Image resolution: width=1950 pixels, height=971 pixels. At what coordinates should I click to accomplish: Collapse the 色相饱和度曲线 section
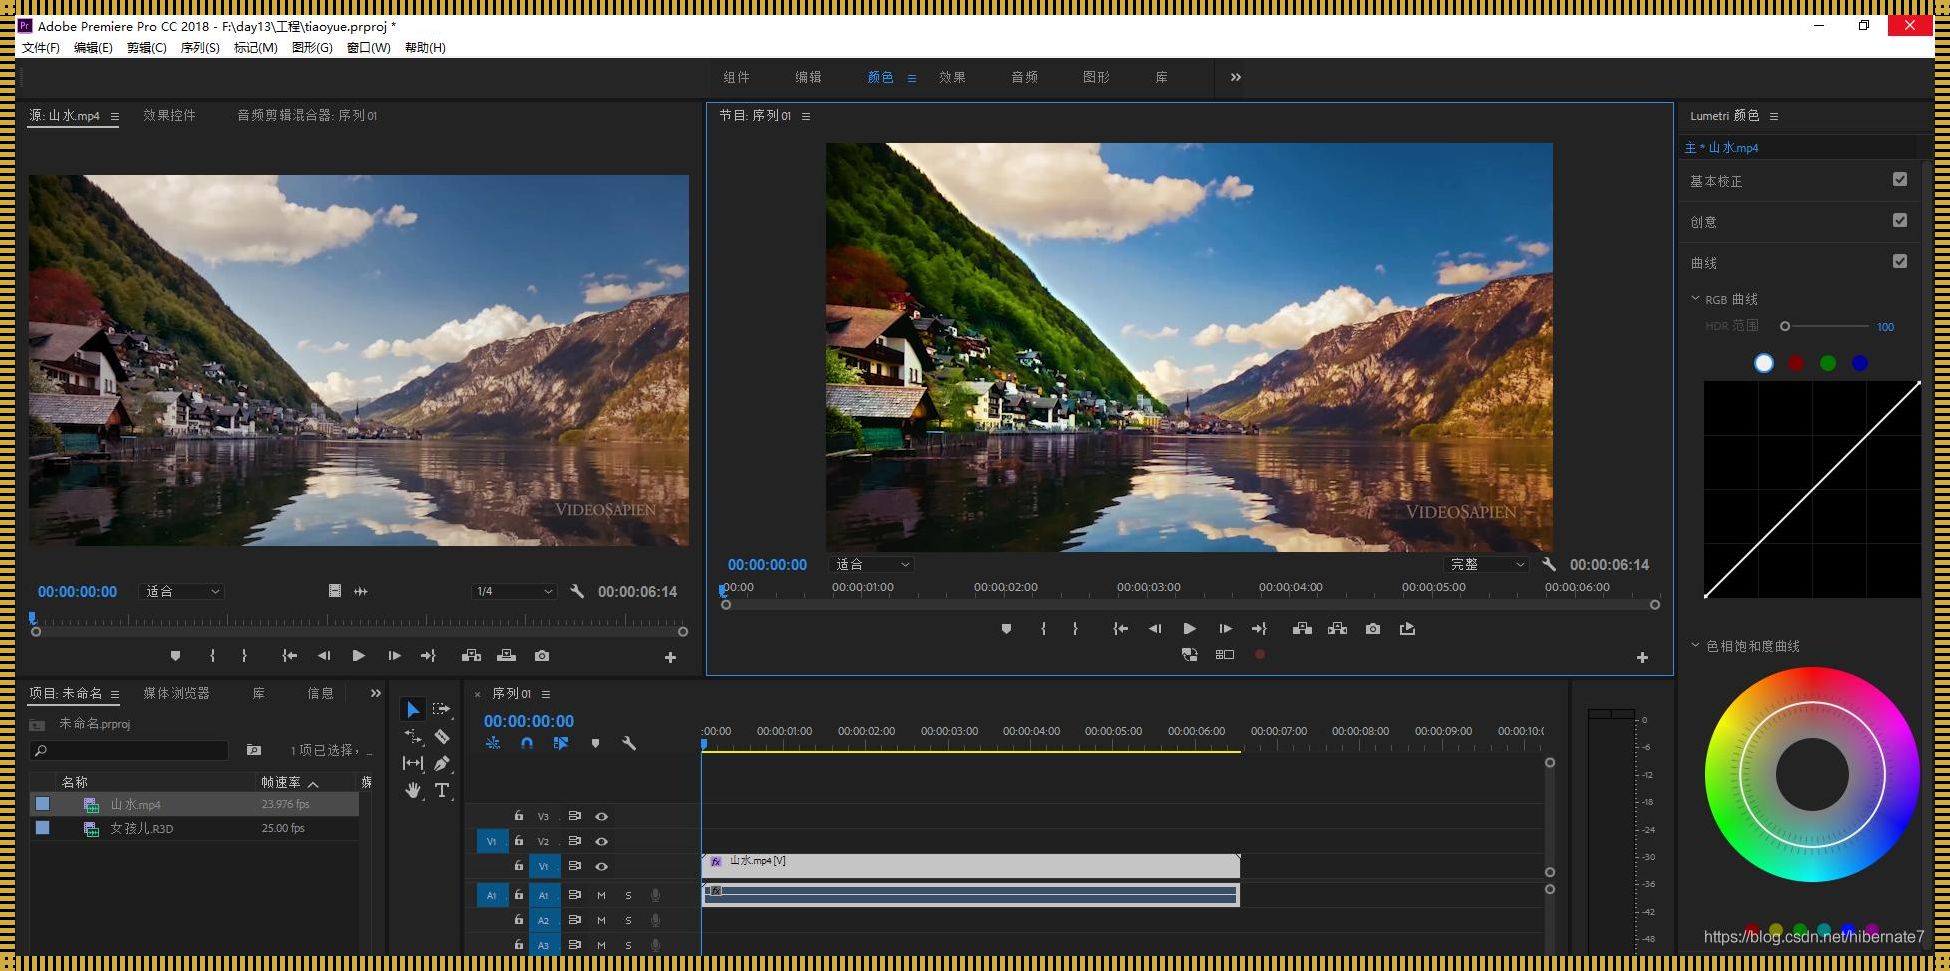(x=1696, y=645)
